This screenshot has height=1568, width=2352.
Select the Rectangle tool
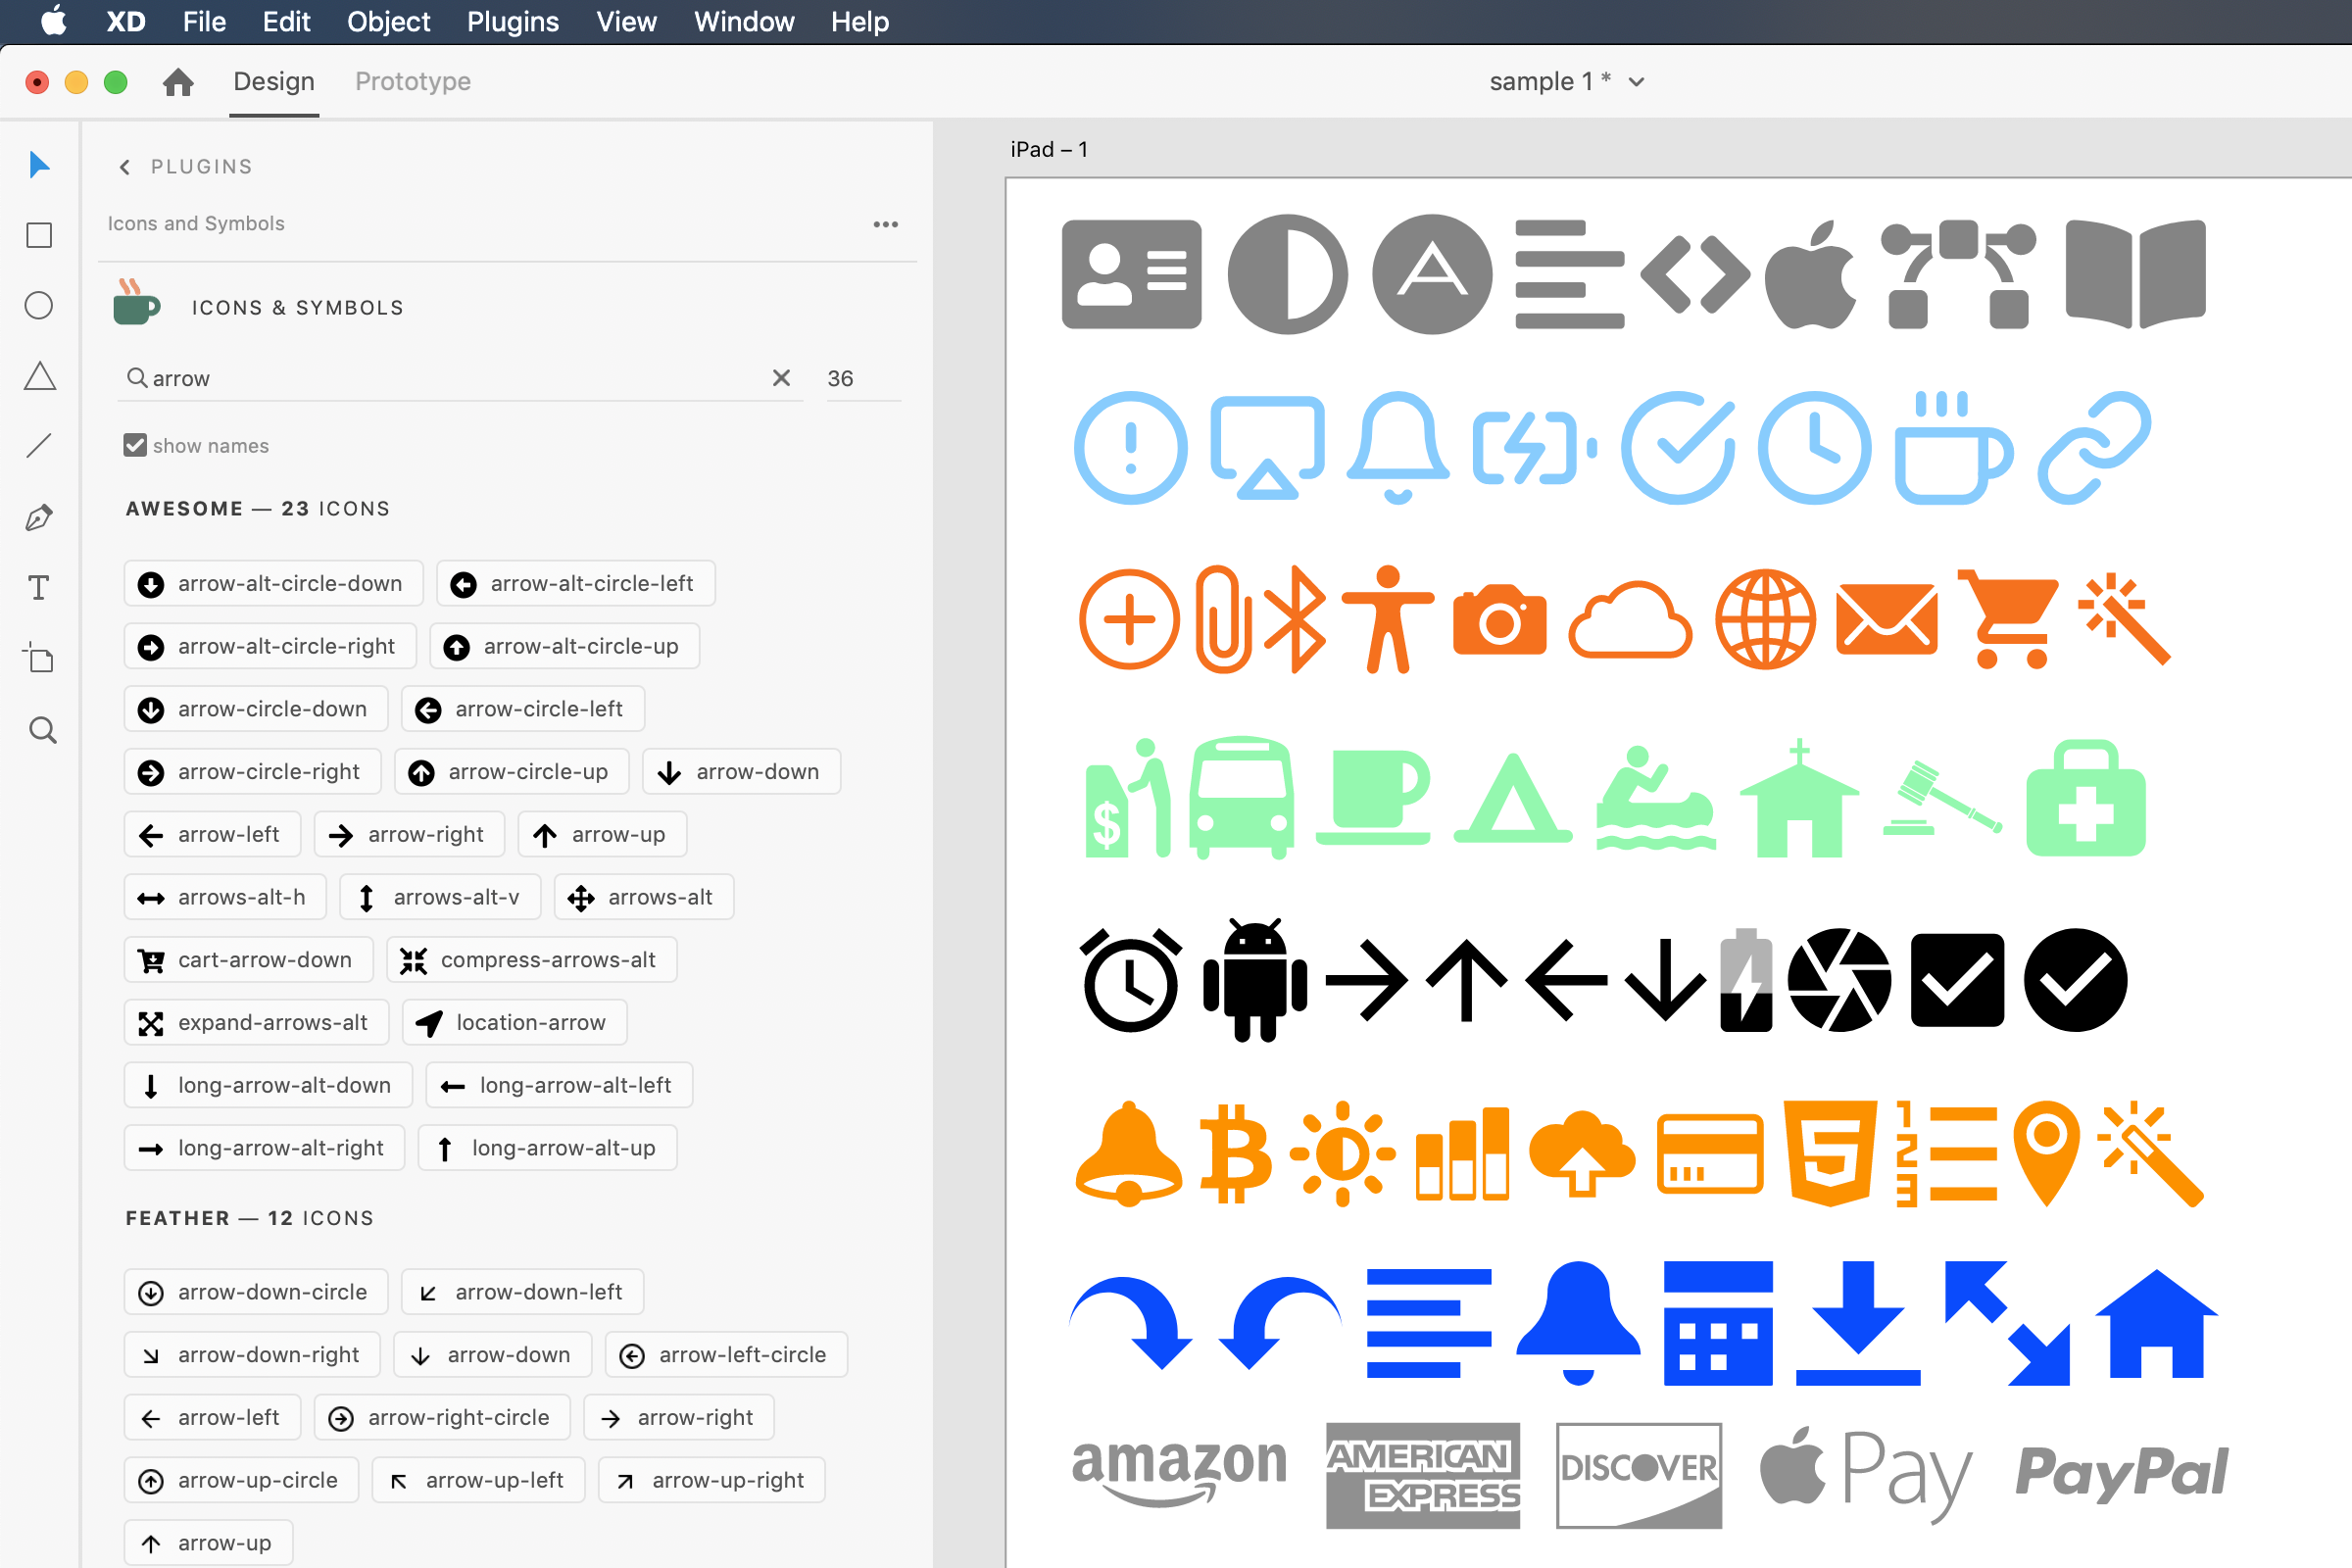[x=39, y=235]
